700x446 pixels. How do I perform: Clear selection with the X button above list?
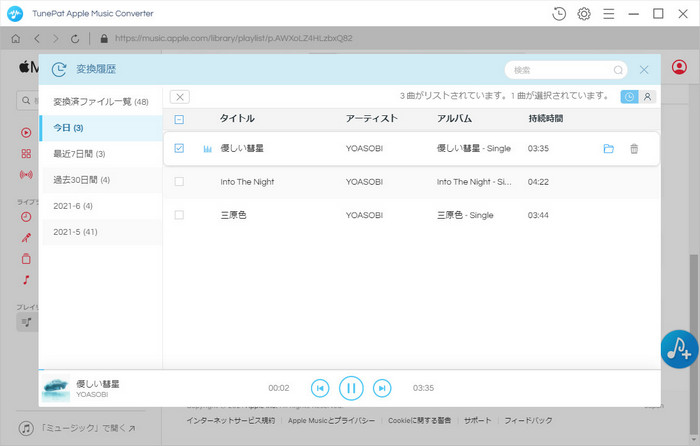coord(179,97)
